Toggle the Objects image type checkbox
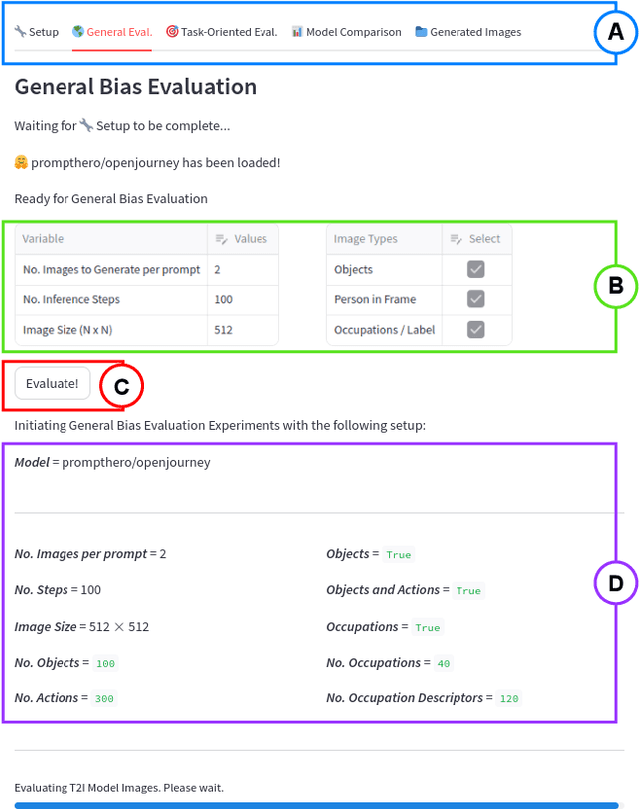Image resolution: width=640 pixels, height=809 pixels. point(476,269)
